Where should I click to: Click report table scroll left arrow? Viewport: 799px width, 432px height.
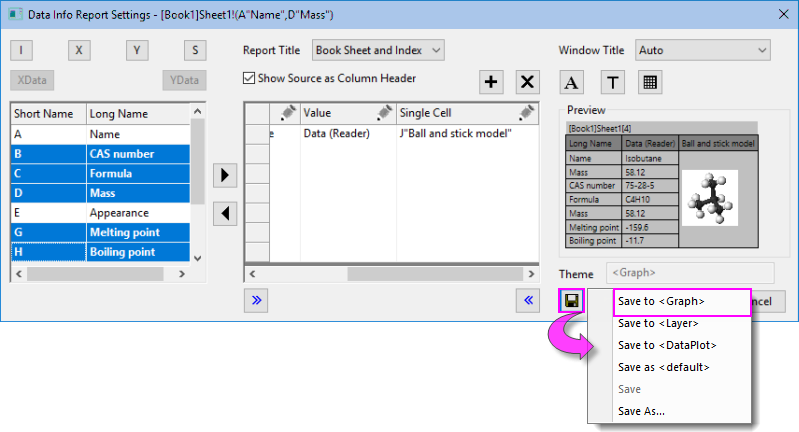[252, 274]
